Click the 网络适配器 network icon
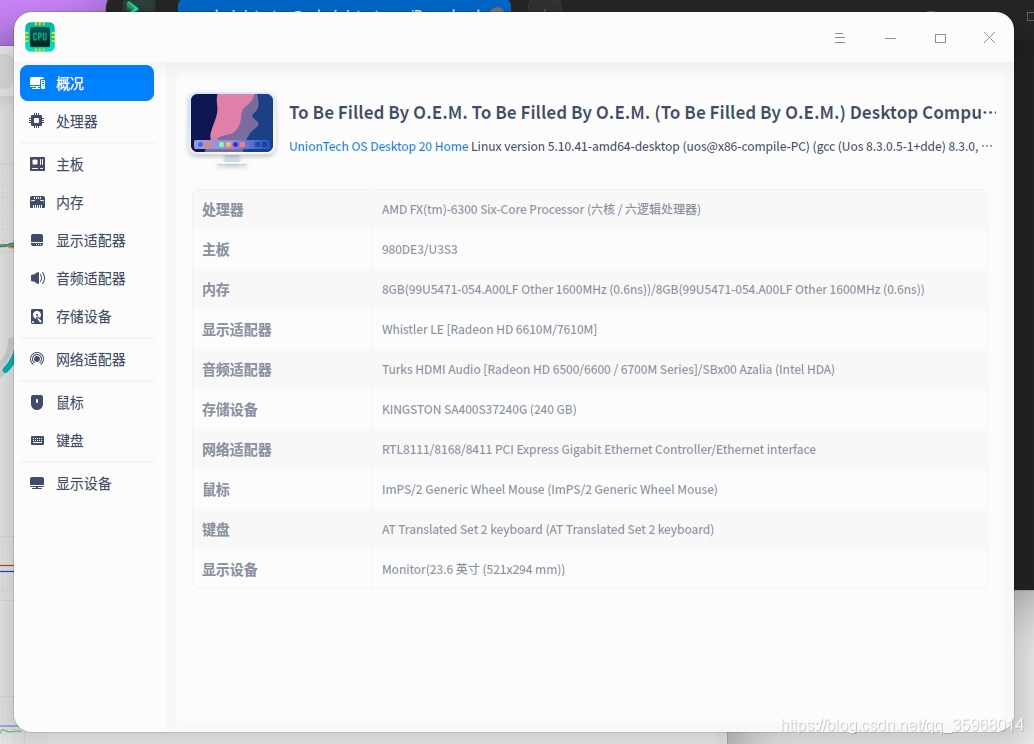The width and height of the screenshot is (1034, 744). (38, 359)
